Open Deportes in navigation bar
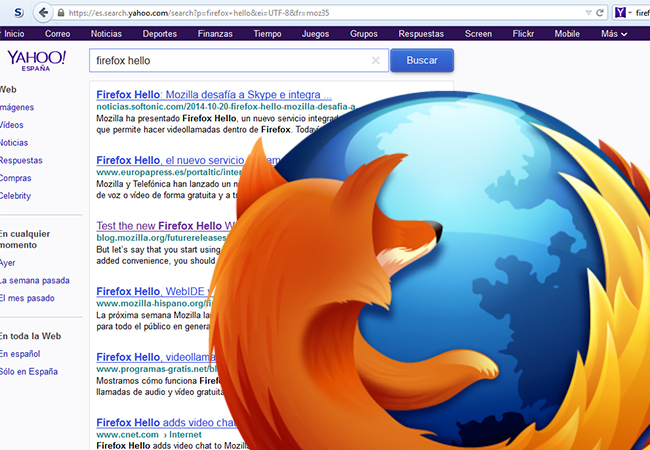650x450 pixels. click(x=160, y=34)
